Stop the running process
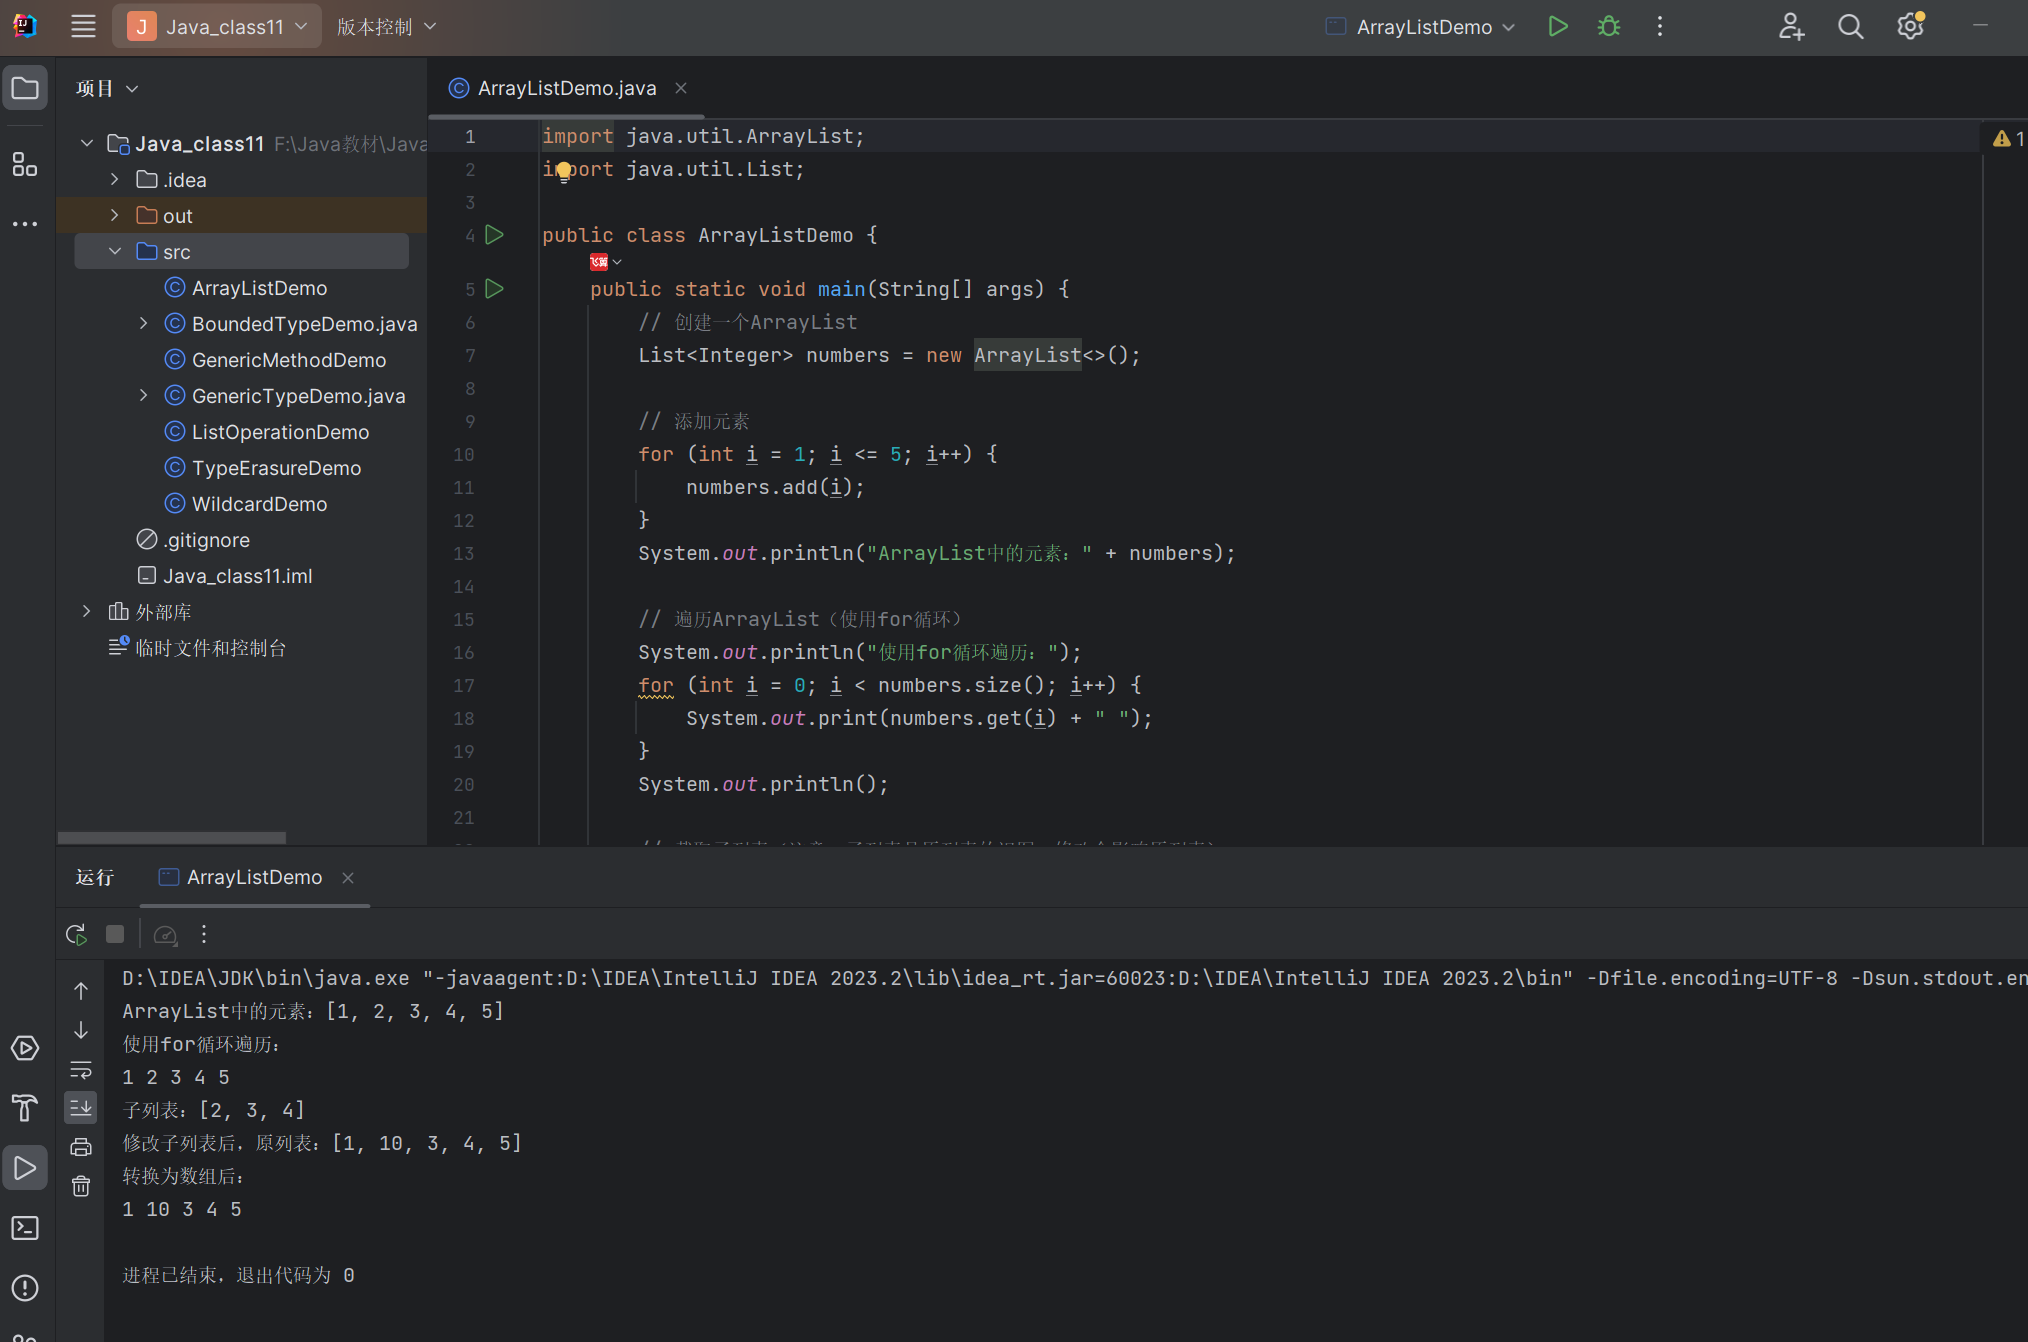Image resolution: width=2028 pixels, height=1342 pixels. click(x=115, y=934)
